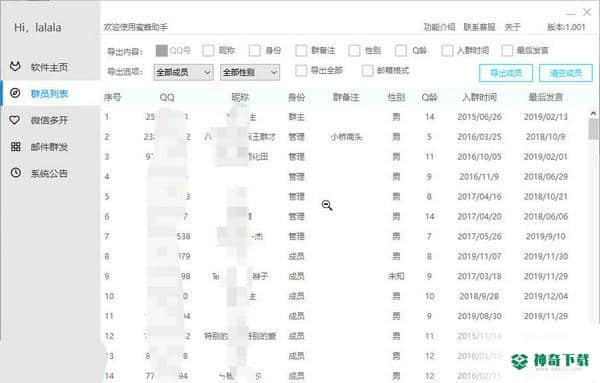This screenshot has width=600, height=383.
Task: Toggle the QQ号 export checkbox
Action: pos(161,51)
